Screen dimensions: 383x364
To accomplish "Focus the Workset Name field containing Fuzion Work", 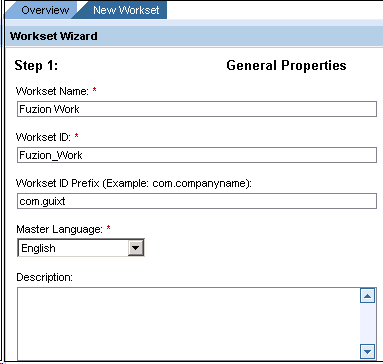I will click(x=197, y=109).
